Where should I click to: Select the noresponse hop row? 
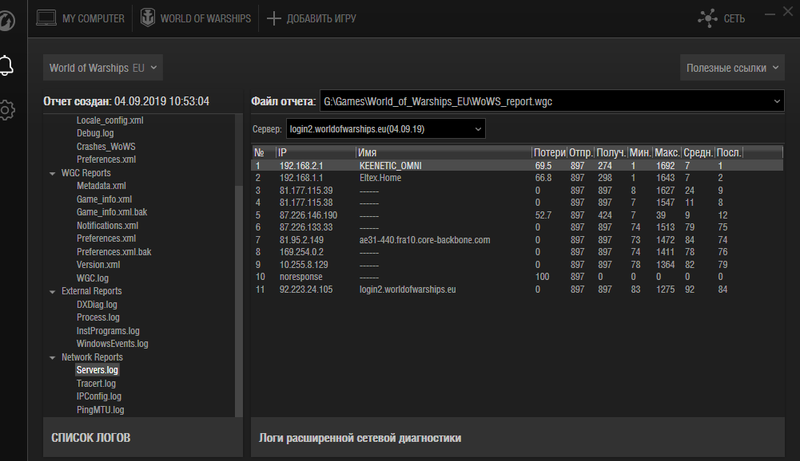517,277
